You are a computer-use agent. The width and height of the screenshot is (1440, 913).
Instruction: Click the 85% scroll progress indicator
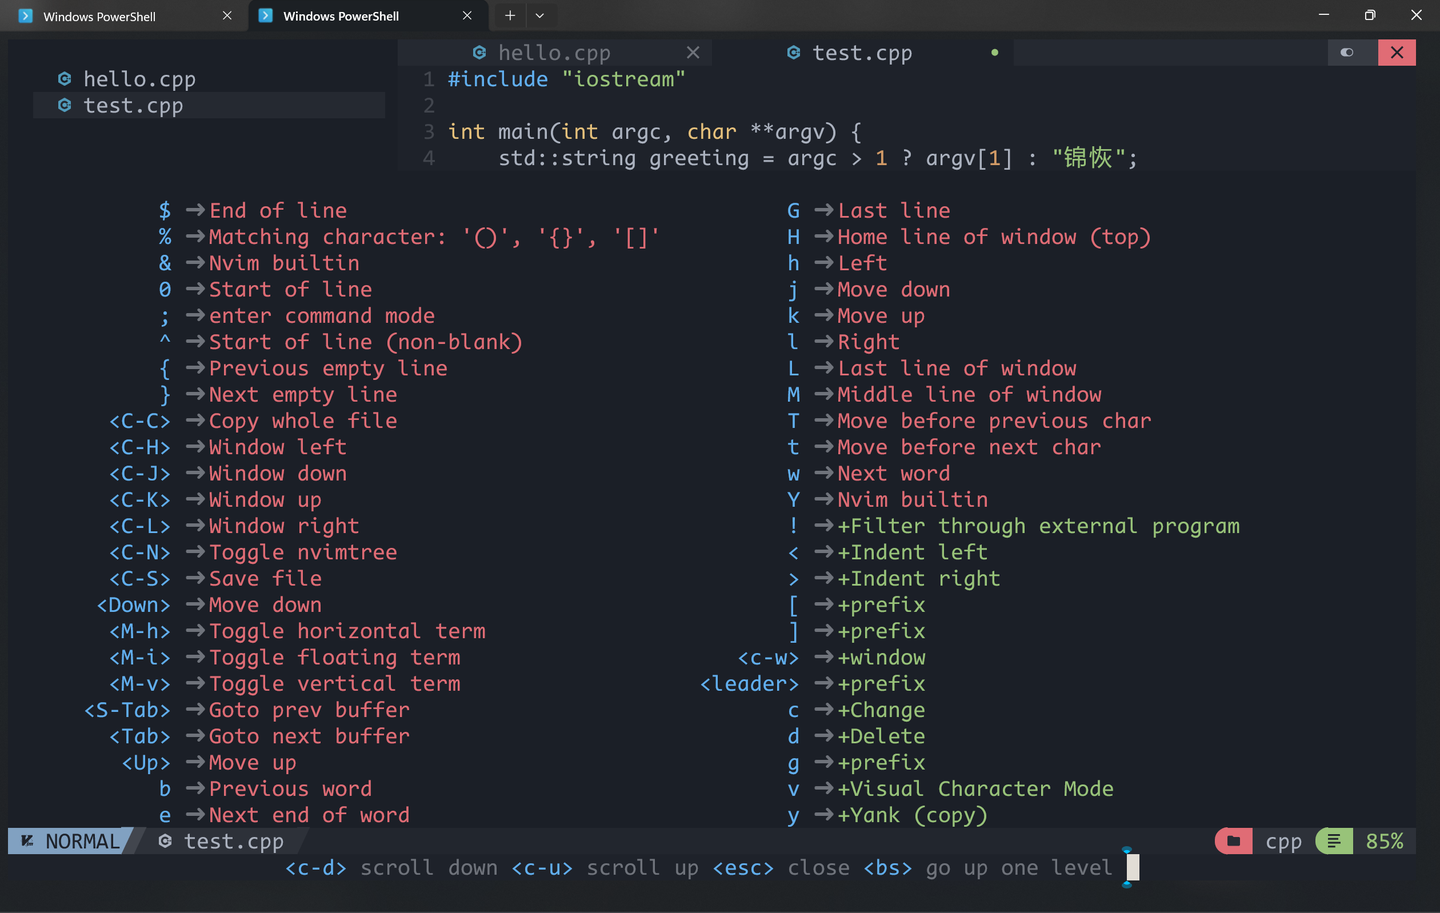point(1385,841)
